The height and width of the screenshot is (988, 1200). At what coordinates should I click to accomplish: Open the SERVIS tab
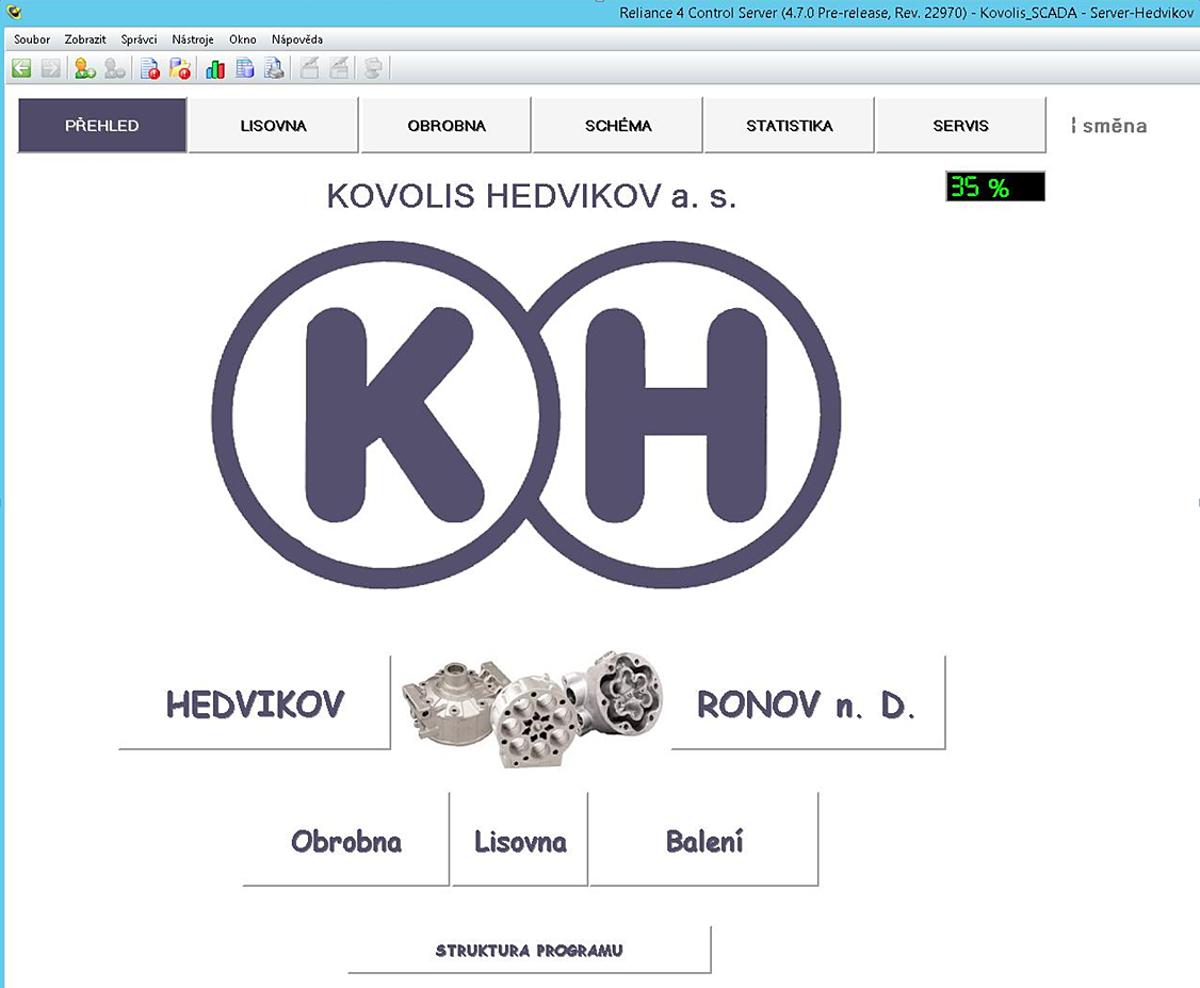coord(960,126)
